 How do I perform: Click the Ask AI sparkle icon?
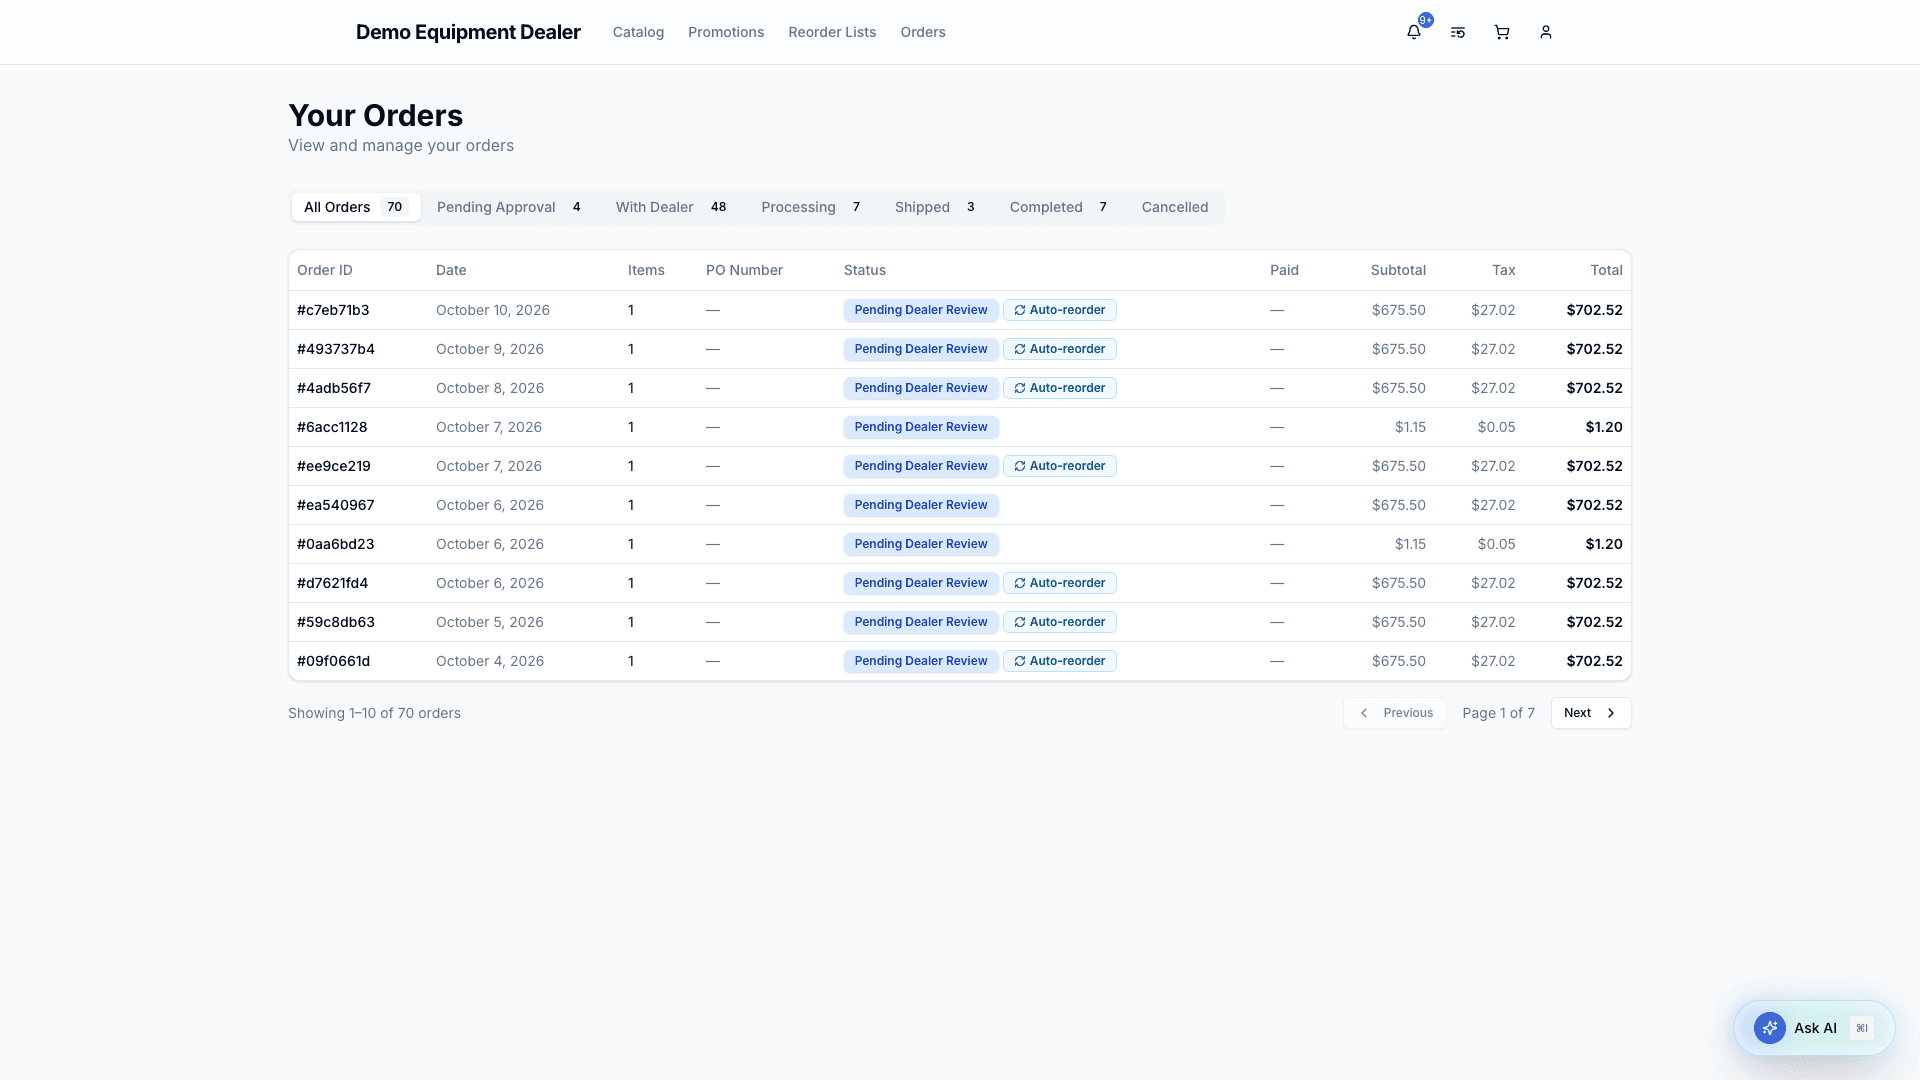[x=1770, y=1028]
